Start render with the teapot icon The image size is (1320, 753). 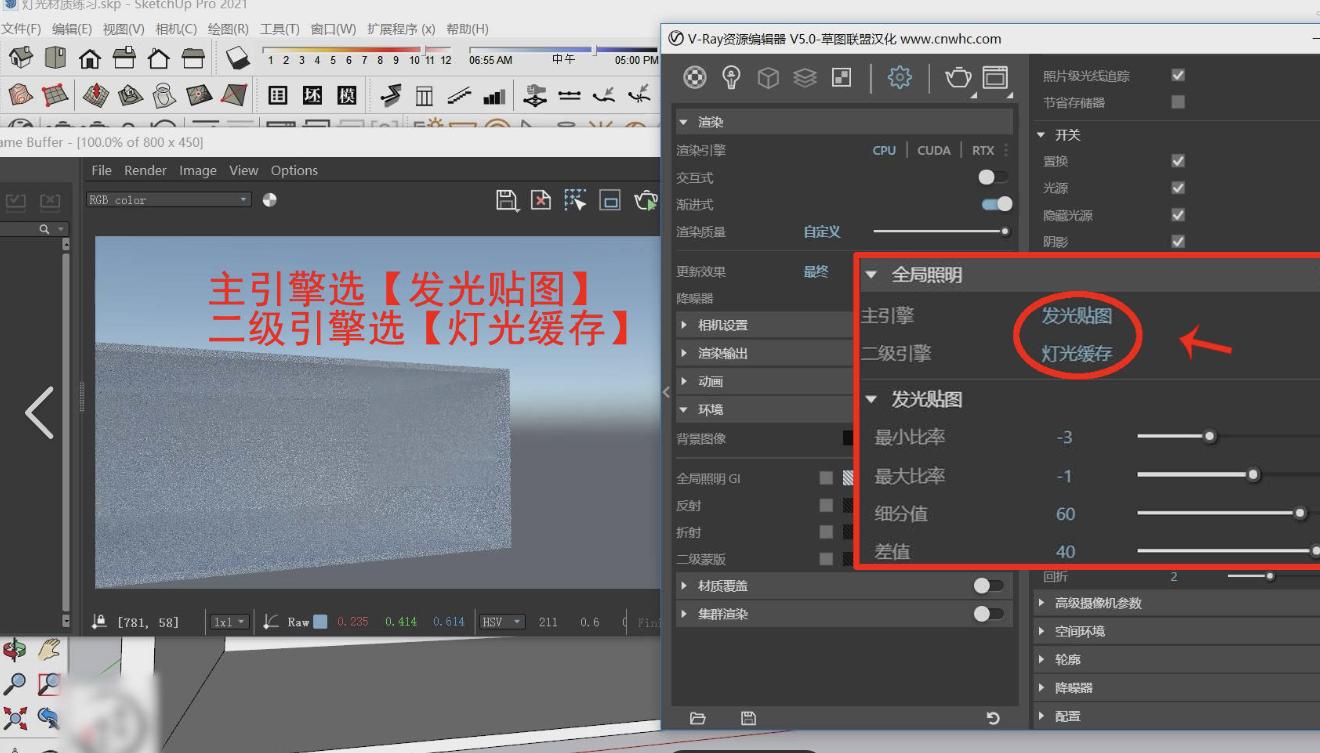(x=957, y=78)
